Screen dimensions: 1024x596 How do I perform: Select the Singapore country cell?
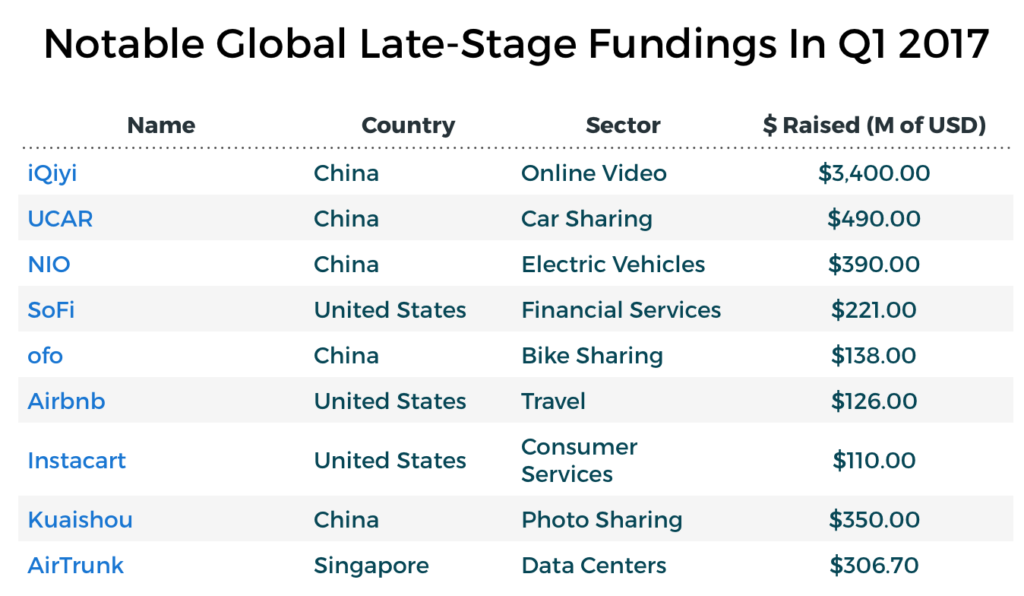coord(371,566)
